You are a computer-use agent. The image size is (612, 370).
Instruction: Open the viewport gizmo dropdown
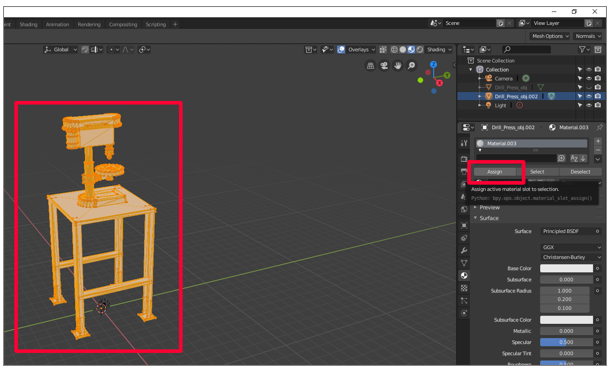tap(326, 50)
